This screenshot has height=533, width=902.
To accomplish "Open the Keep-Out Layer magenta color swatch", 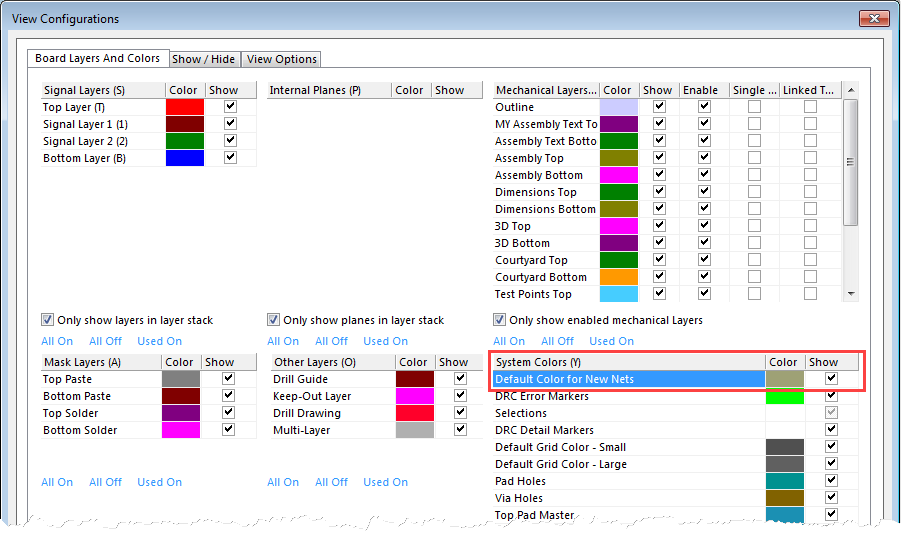I will (415, 396).
